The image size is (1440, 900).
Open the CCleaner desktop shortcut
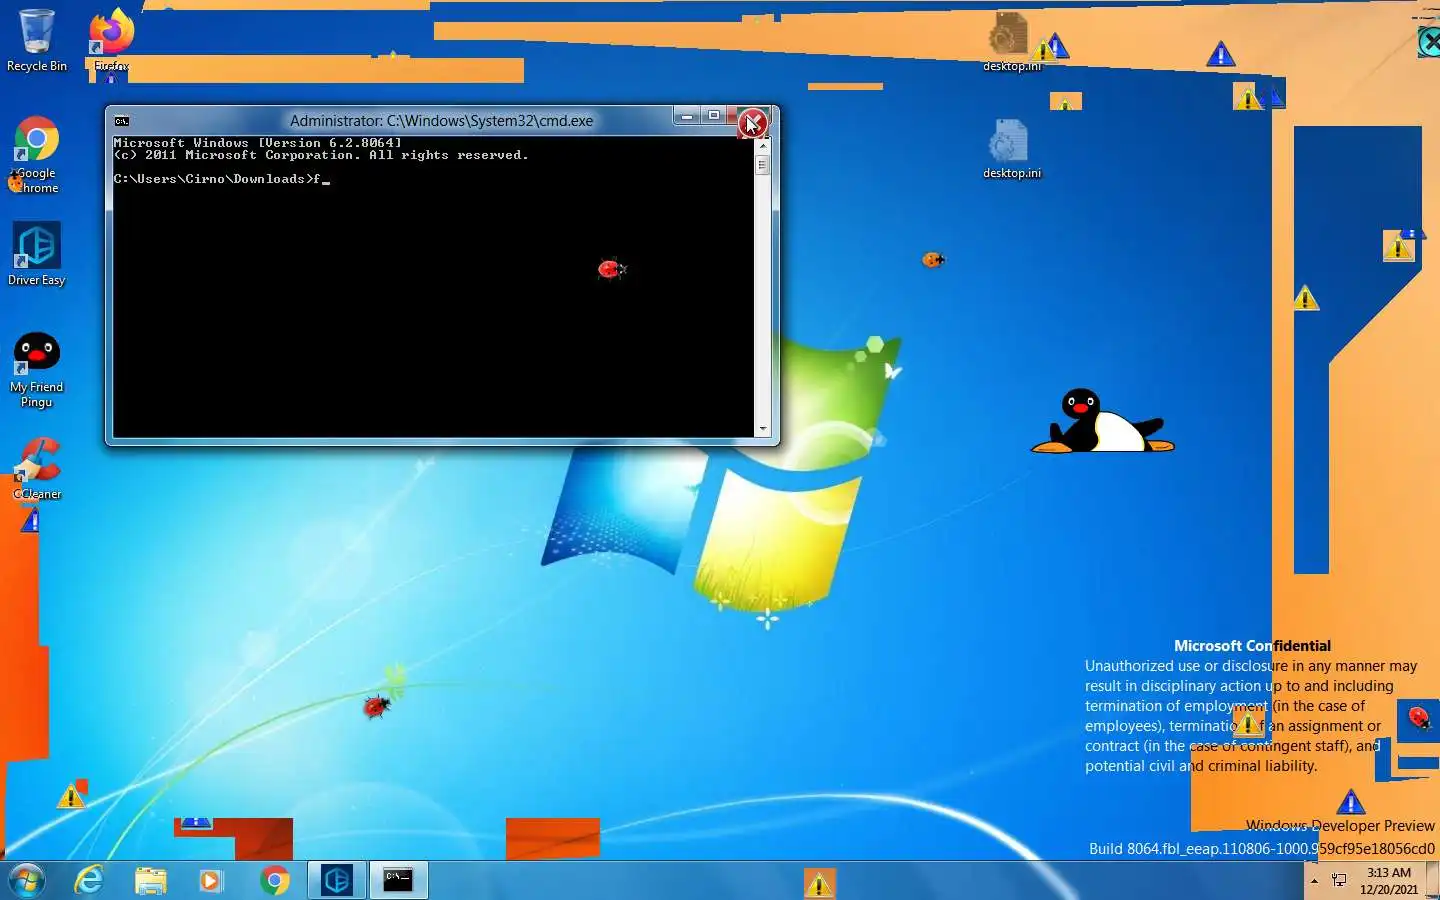37,468
